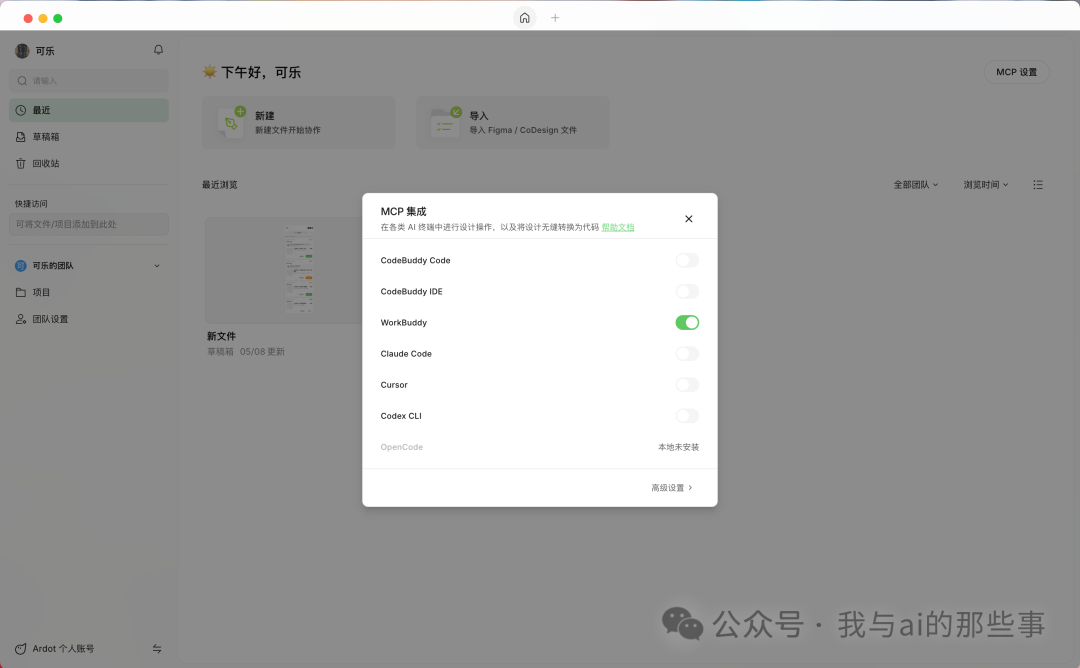The width and height of the screenshot is (1080, 668).
Task: Click the 快捷访问 drop area
Action: click(x=89, y=225)
